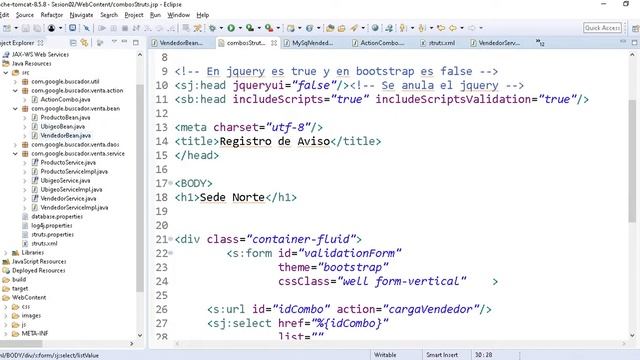Select ProductoBean.java in the tree

(65, 118)
